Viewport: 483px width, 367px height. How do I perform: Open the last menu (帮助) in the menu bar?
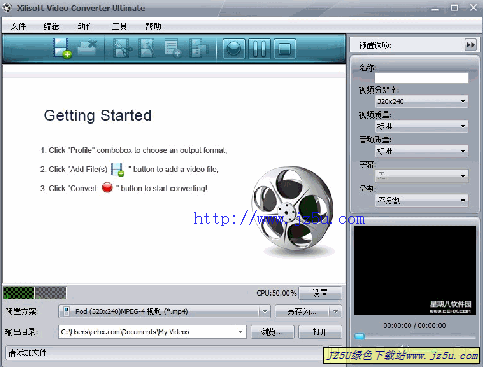pyautogui.click(x=153, y=26)
